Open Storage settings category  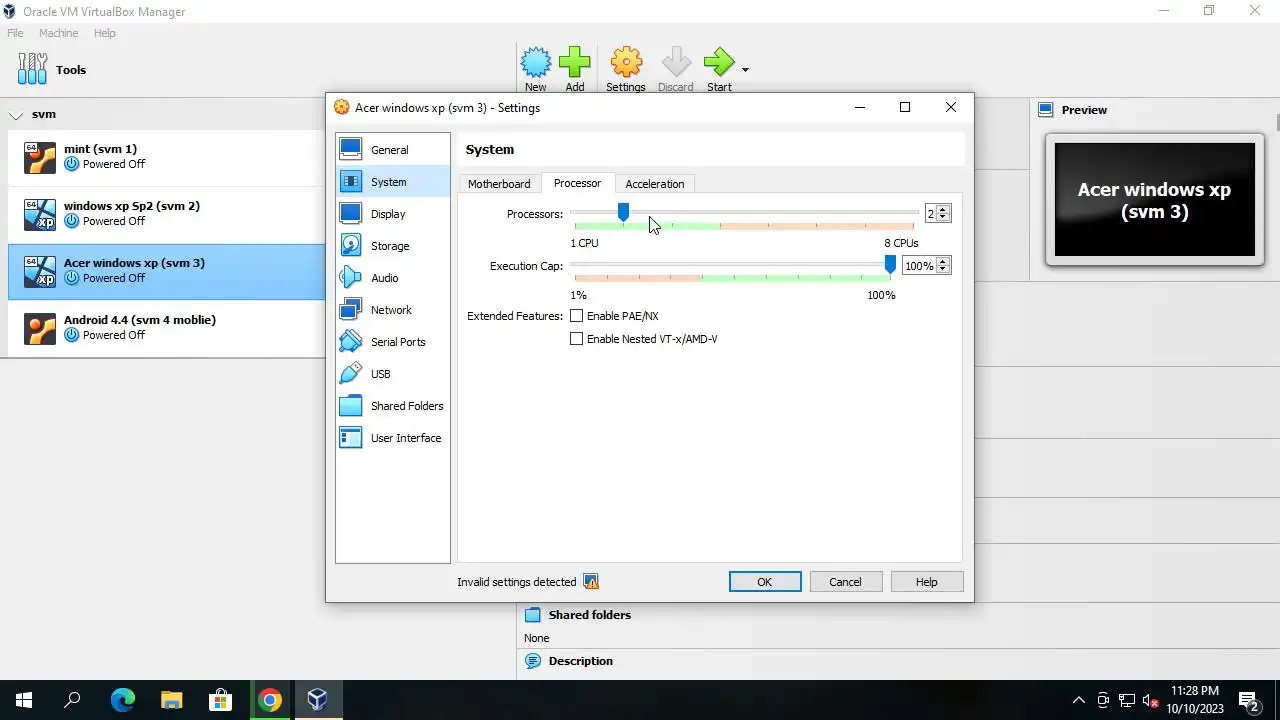click(392, 246)
